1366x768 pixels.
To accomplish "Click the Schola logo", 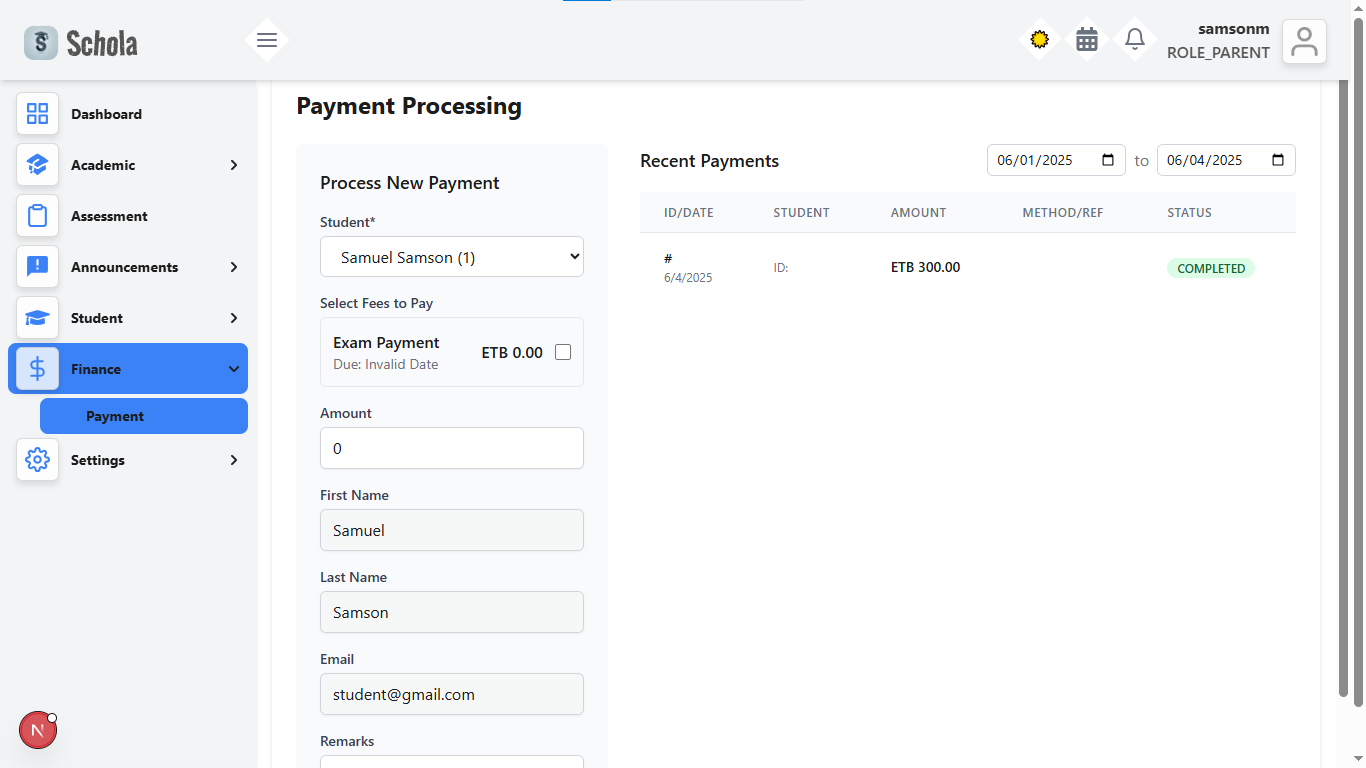I will tap(80, 42).
